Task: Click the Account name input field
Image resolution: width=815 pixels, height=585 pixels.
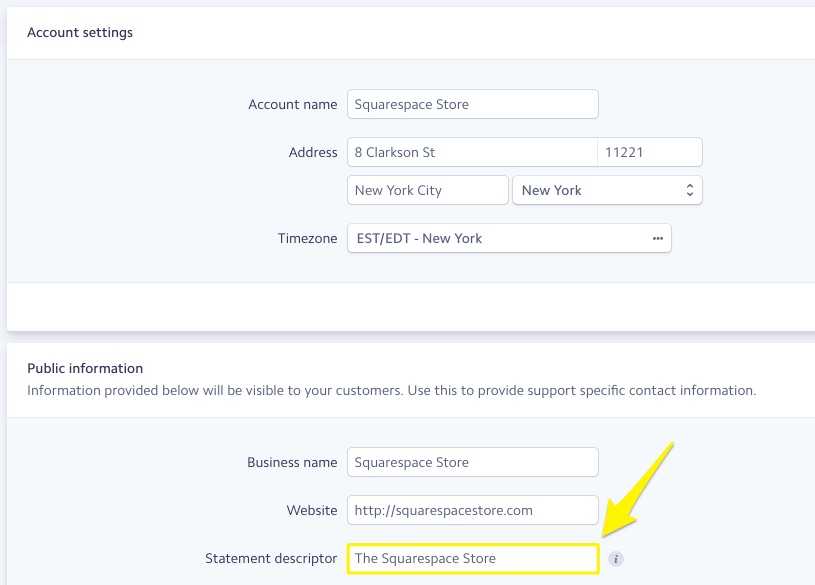Action: click(x=472, y=104)
